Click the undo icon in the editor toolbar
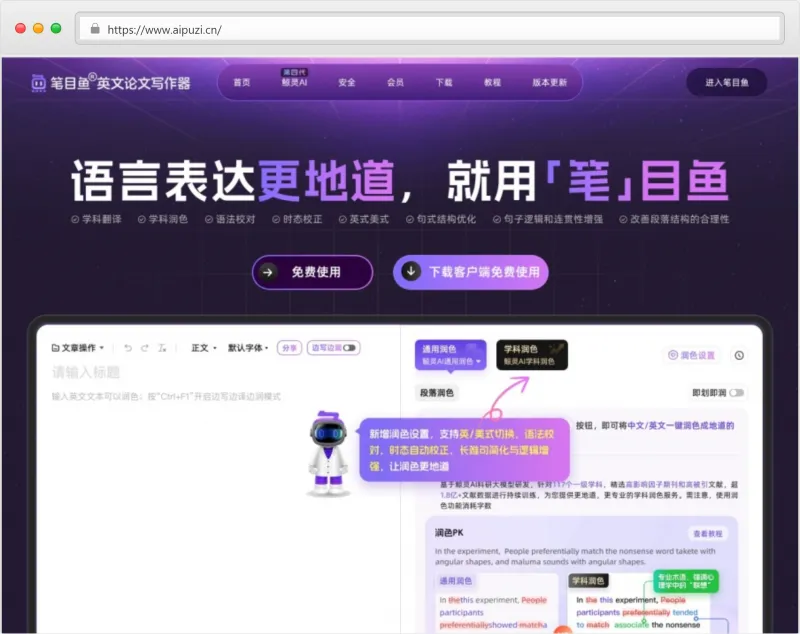This screenshot has height=634, width=800. pyautogui.click(x=129, y=347)
